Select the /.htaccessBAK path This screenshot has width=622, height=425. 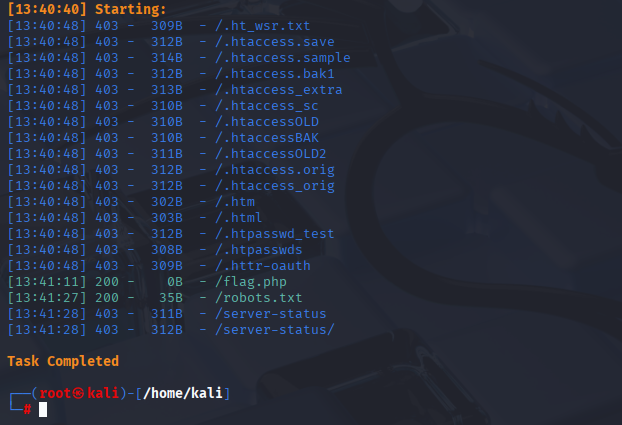click(x=267, y=138)
